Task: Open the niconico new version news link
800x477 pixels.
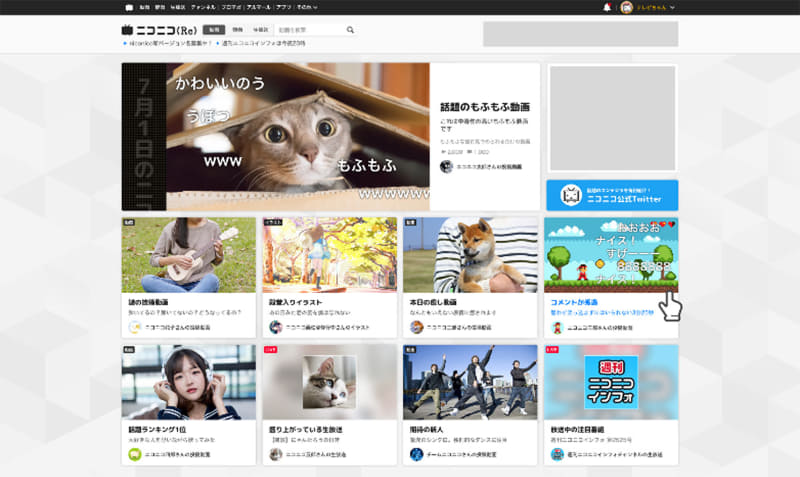Action: click(170, 43)
